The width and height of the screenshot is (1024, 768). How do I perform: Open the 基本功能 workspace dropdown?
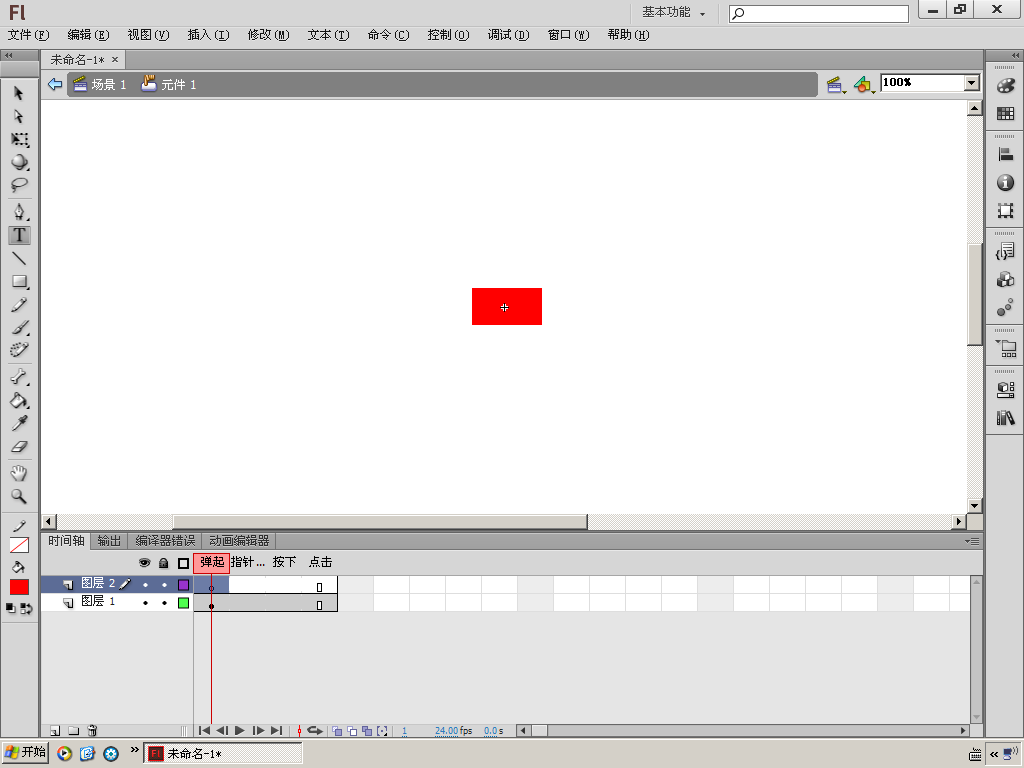coord(673,12)
